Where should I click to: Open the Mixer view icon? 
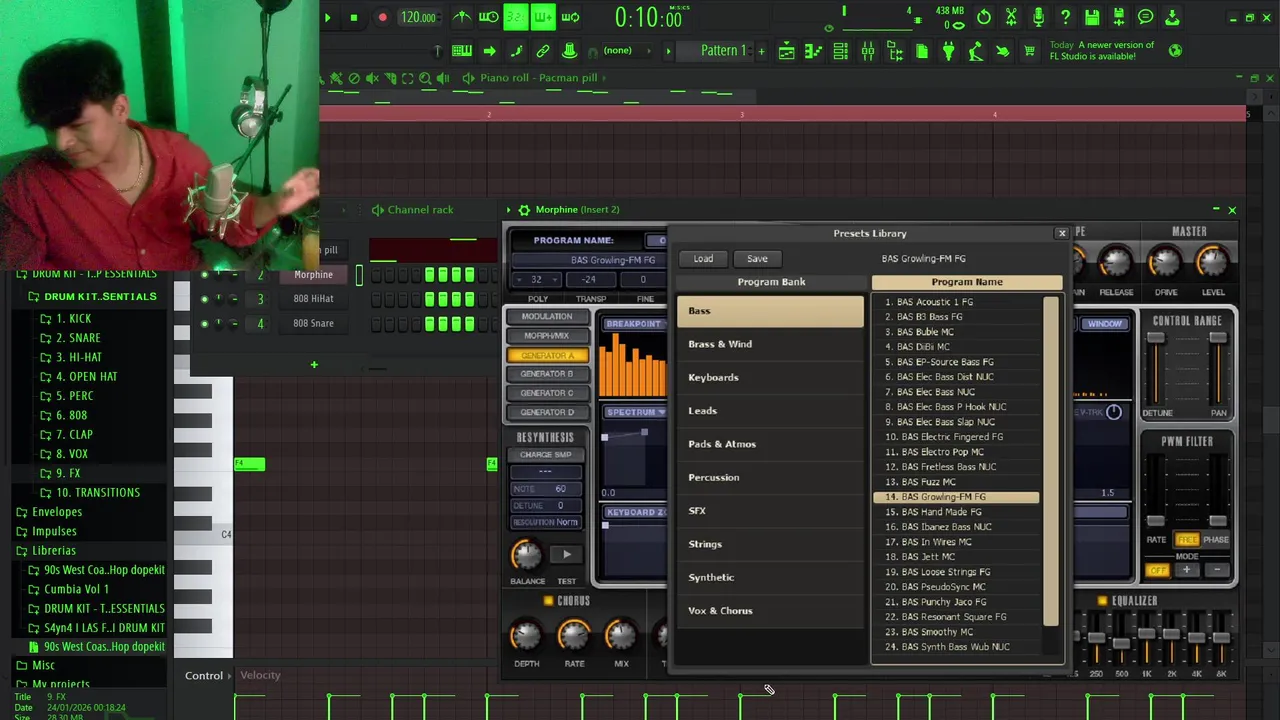[868, 51]
